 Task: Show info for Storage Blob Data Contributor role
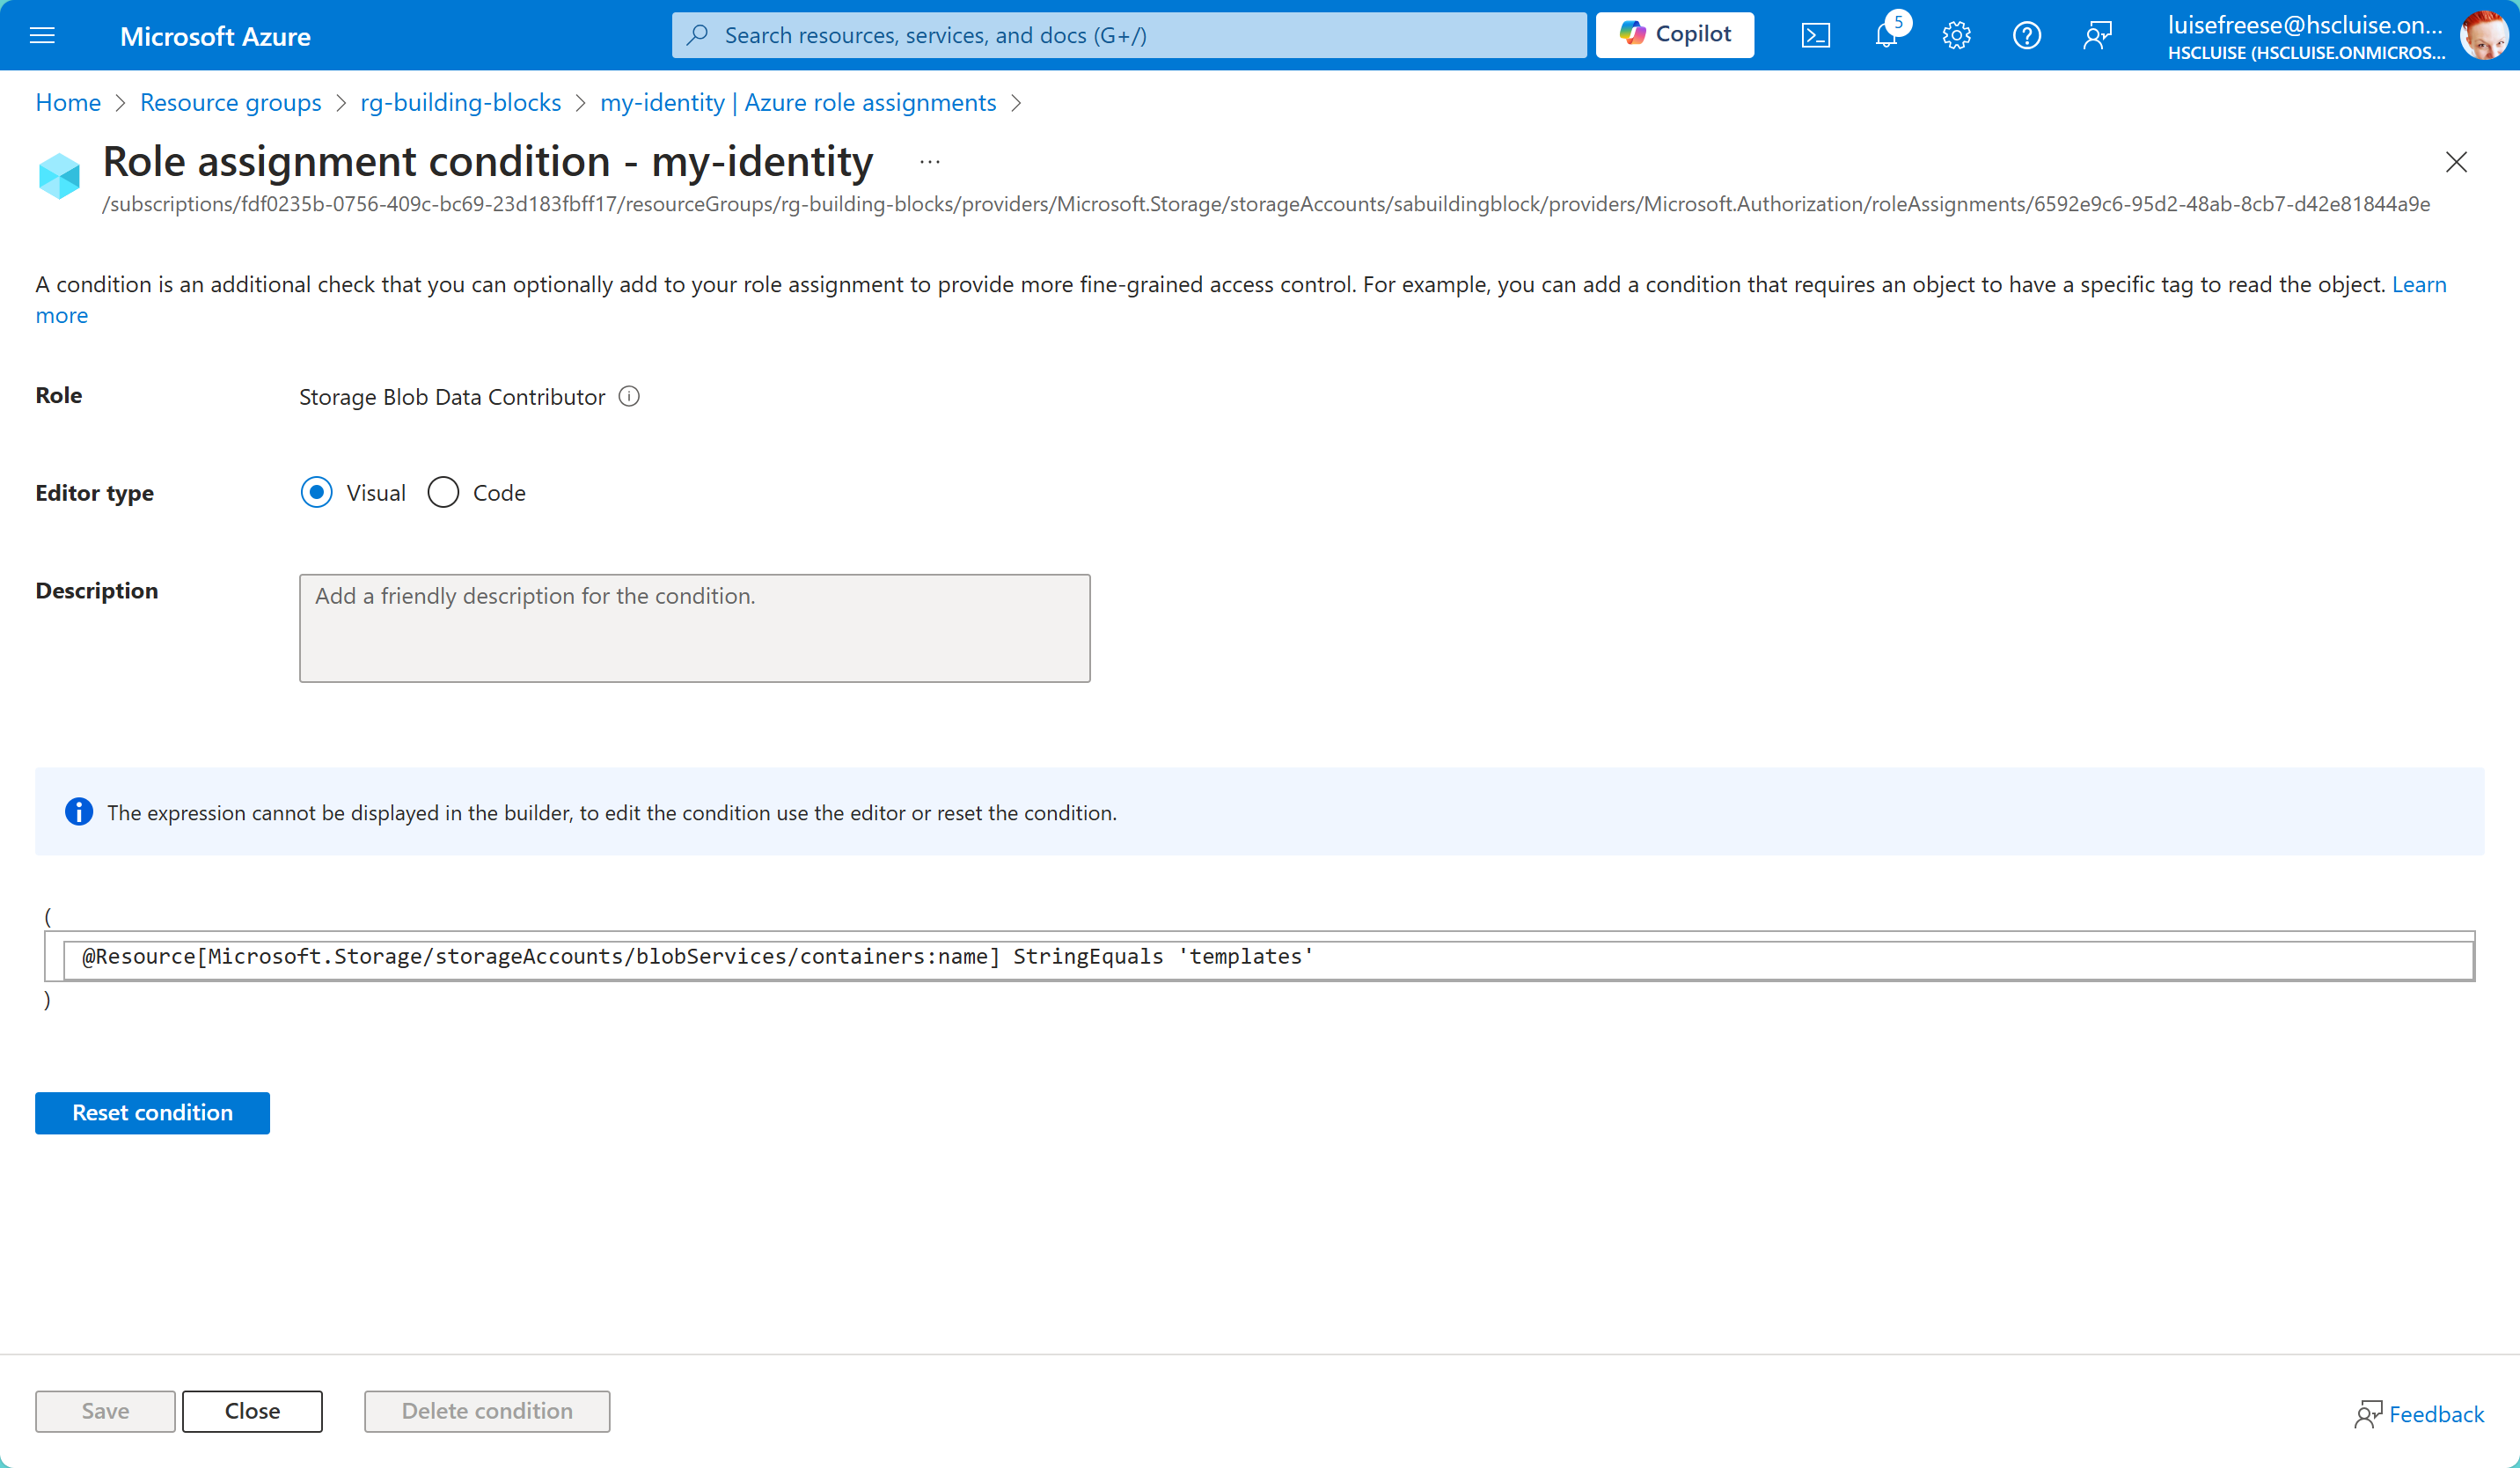coord(629,396)
